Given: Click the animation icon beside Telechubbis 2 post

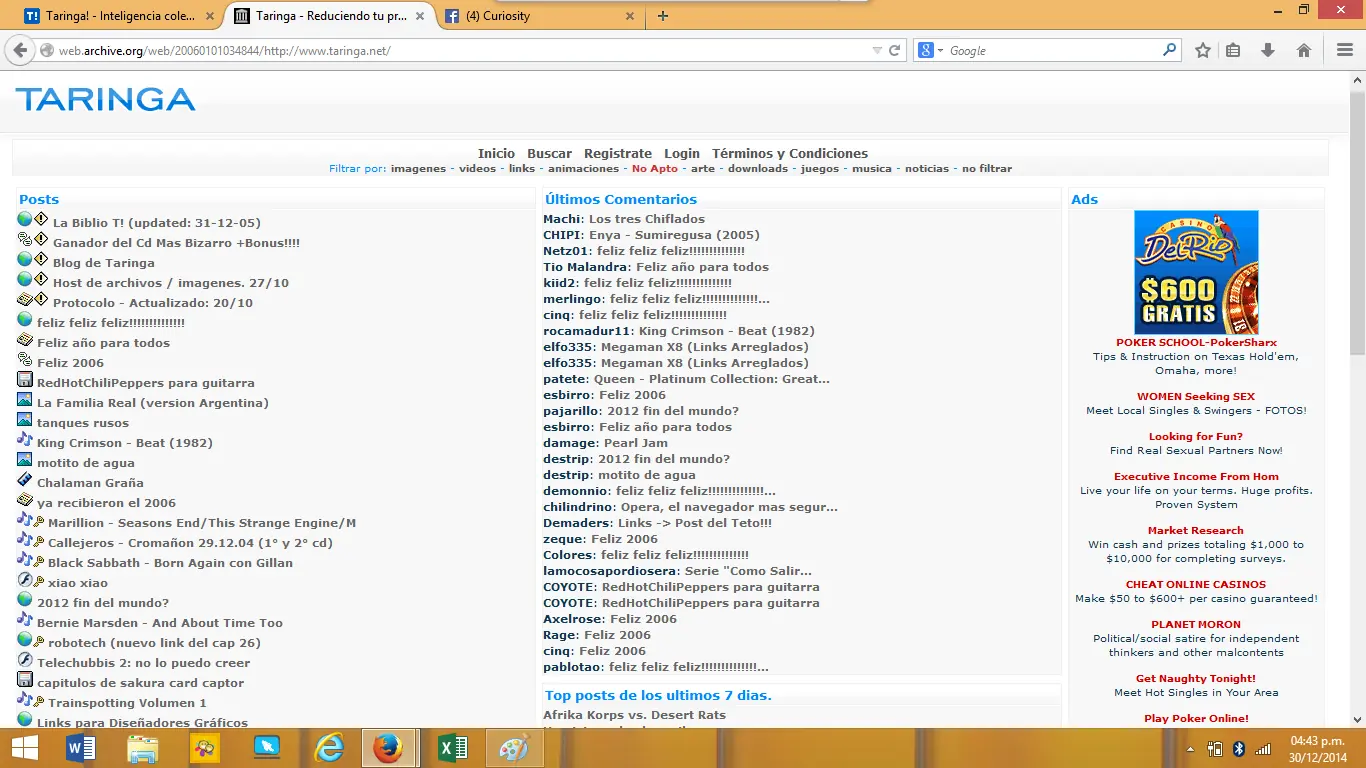Looking at the screenshot, I should point(25,659).
